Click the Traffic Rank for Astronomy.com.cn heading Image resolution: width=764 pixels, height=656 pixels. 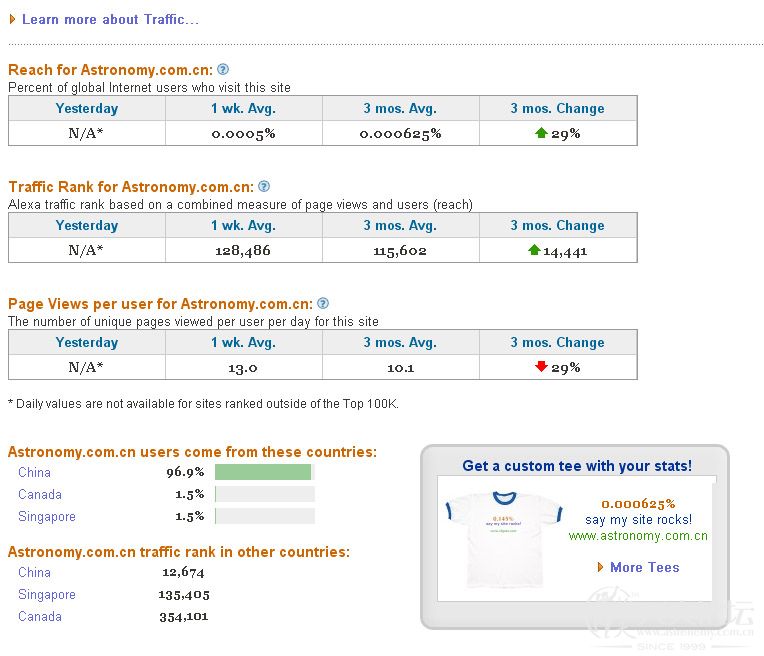tap(131, 187)
